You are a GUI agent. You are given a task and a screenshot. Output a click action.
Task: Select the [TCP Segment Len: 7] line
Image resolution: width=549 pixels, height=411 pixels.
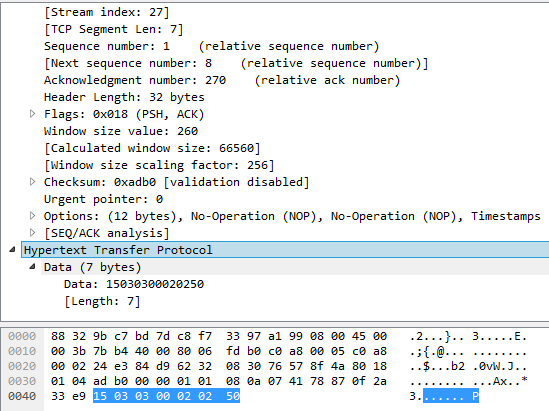tap(113, 29)
